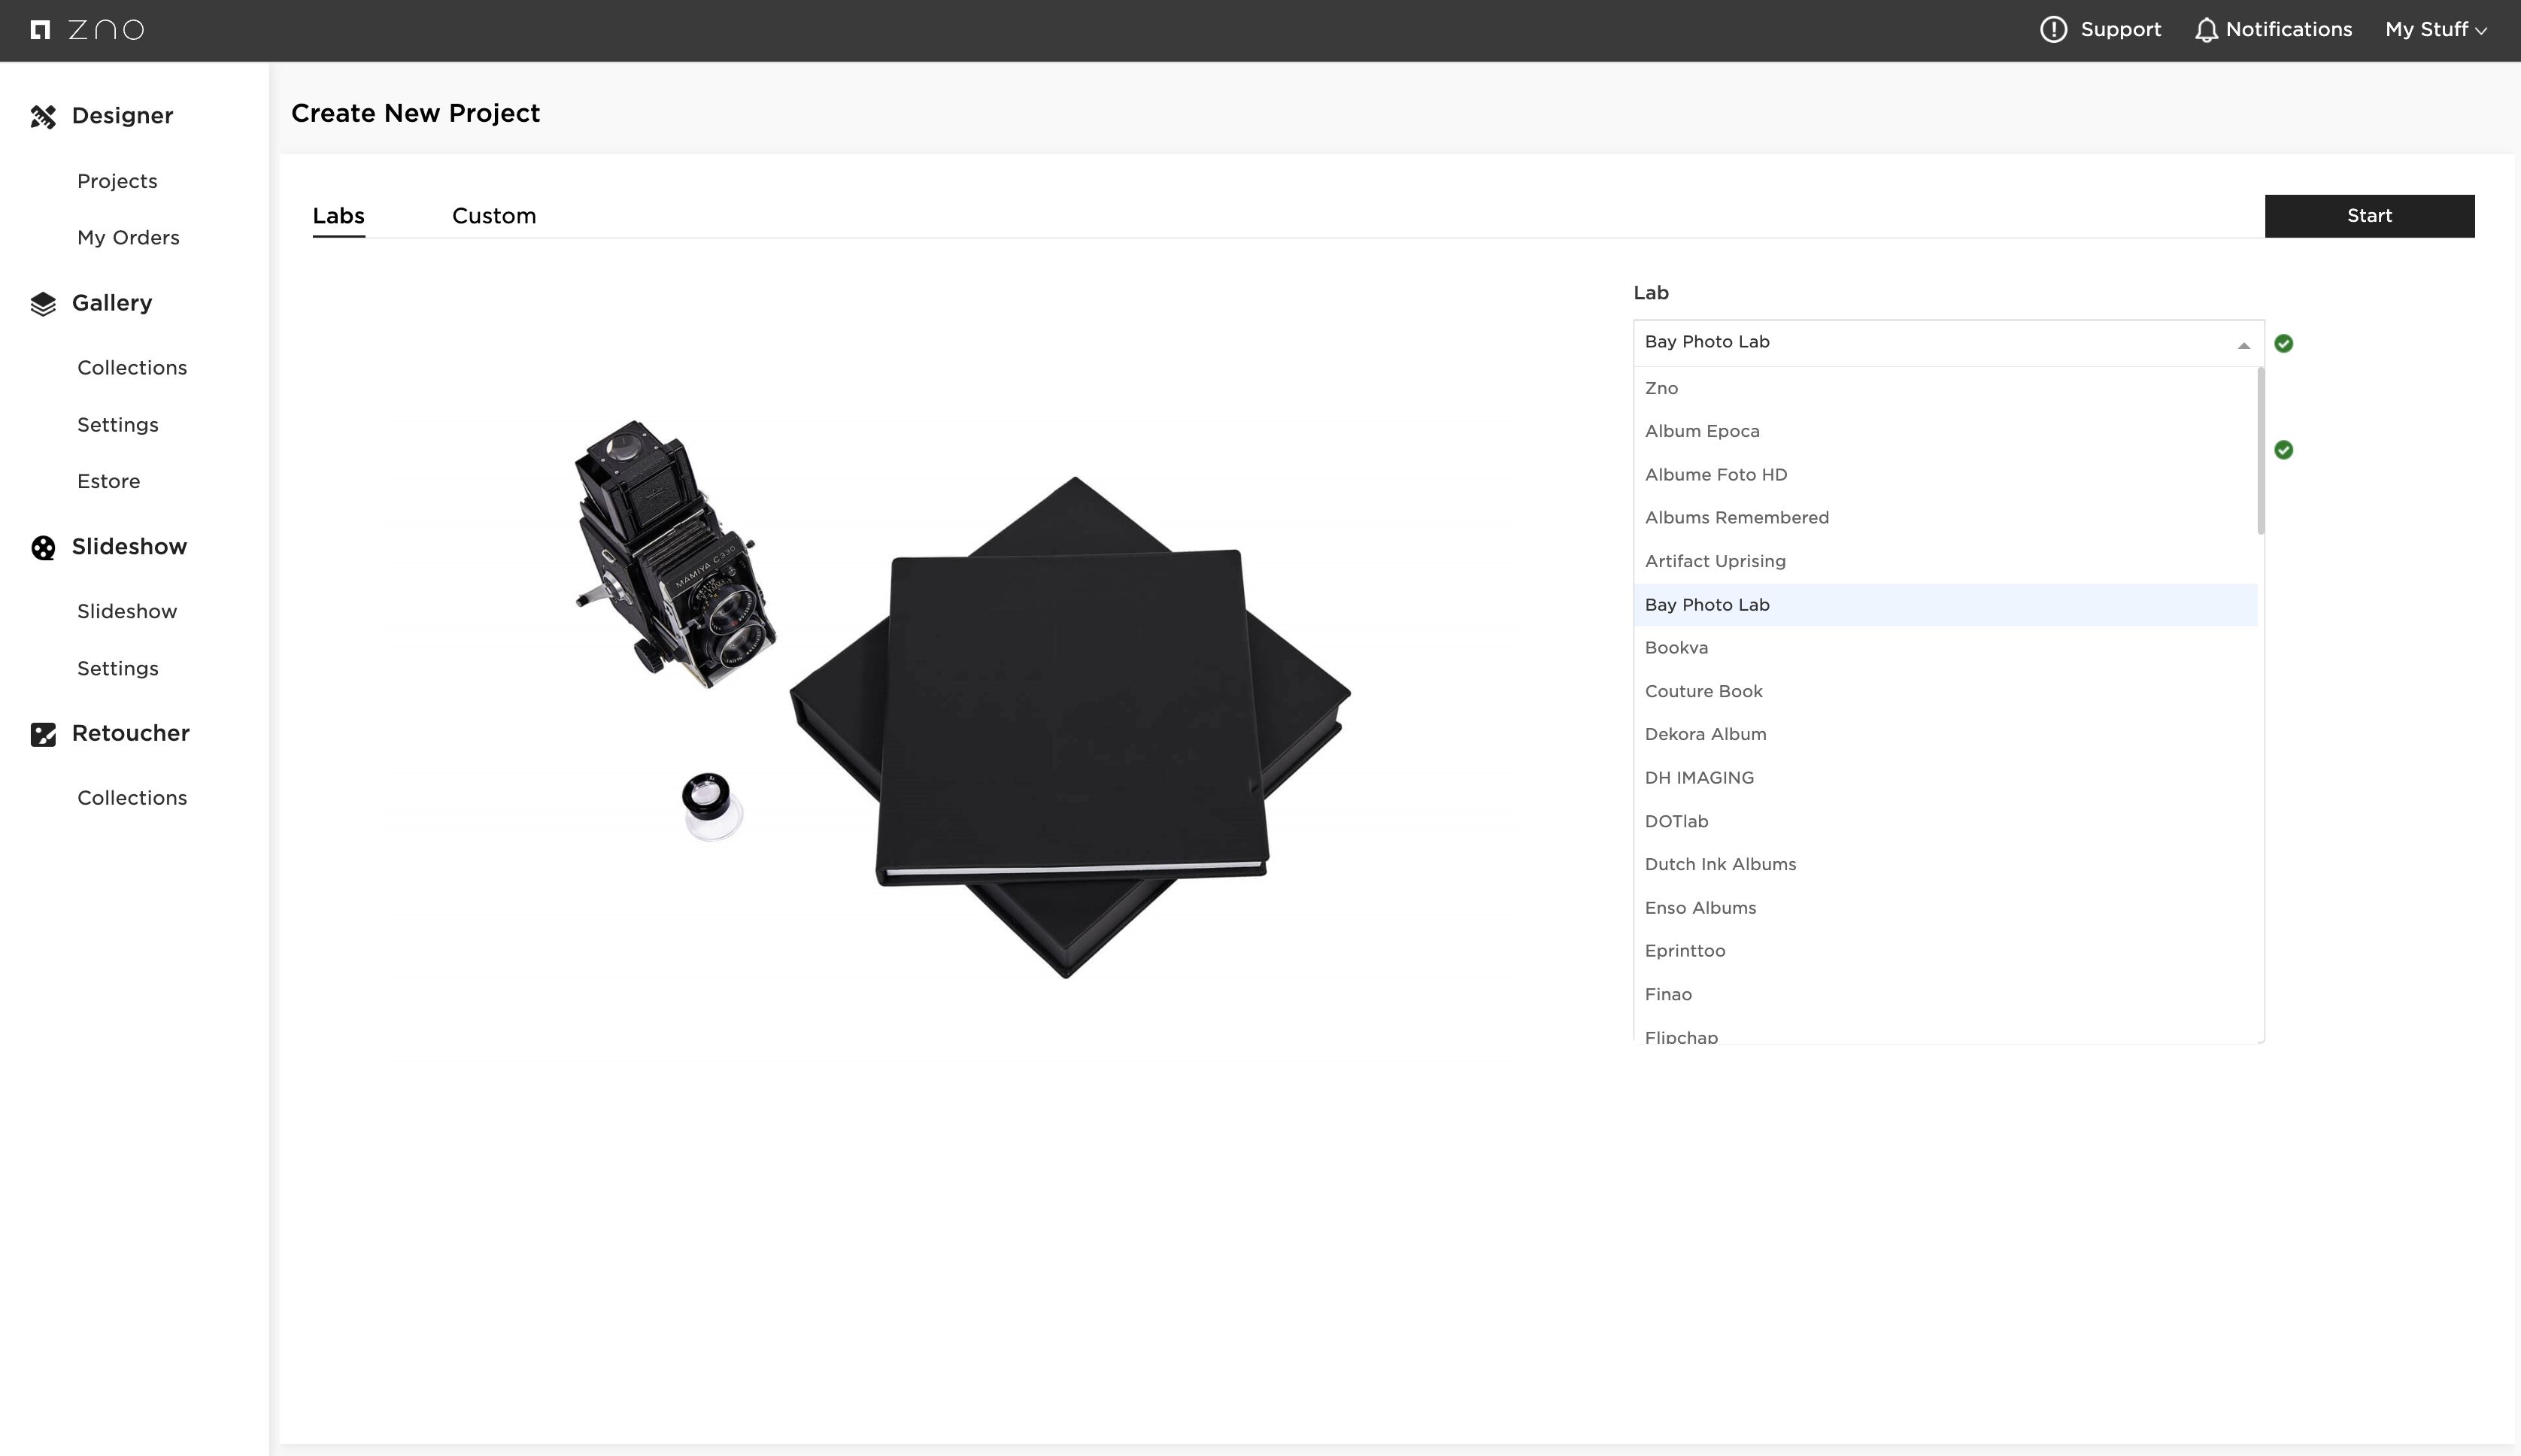2521x1456 pixels.
Task: Select Albume Foto HD lab option
Action: [1945, 475]
